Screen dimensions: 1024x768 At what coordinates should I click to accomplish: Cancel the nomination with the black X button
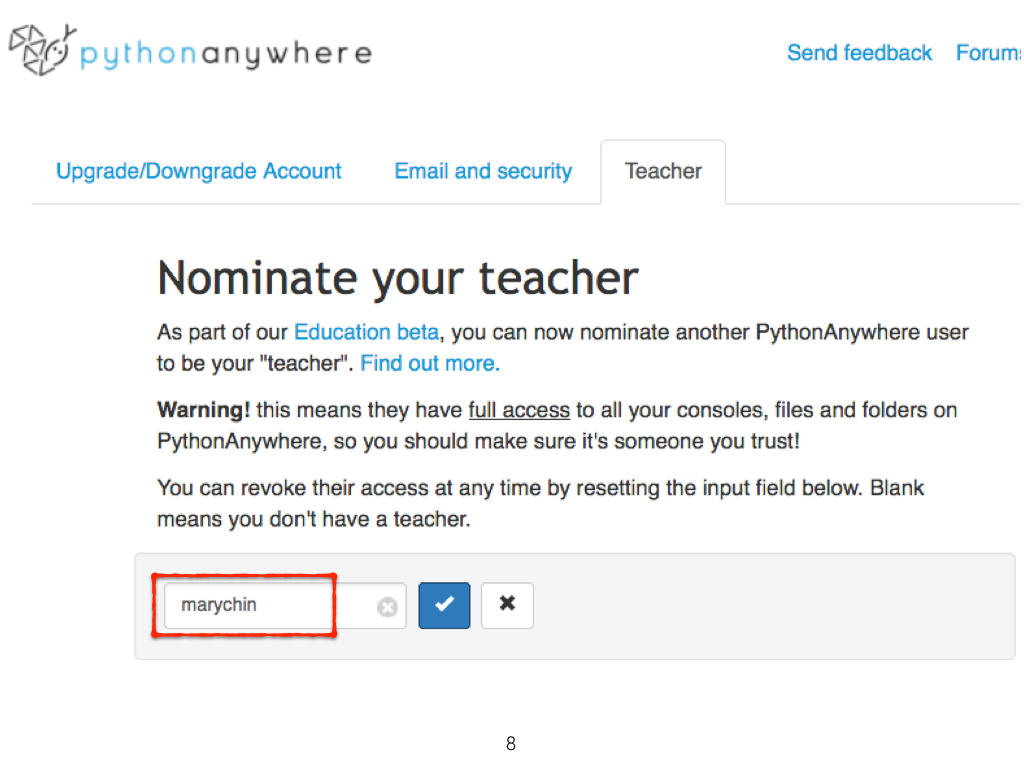tap(507, 605)
